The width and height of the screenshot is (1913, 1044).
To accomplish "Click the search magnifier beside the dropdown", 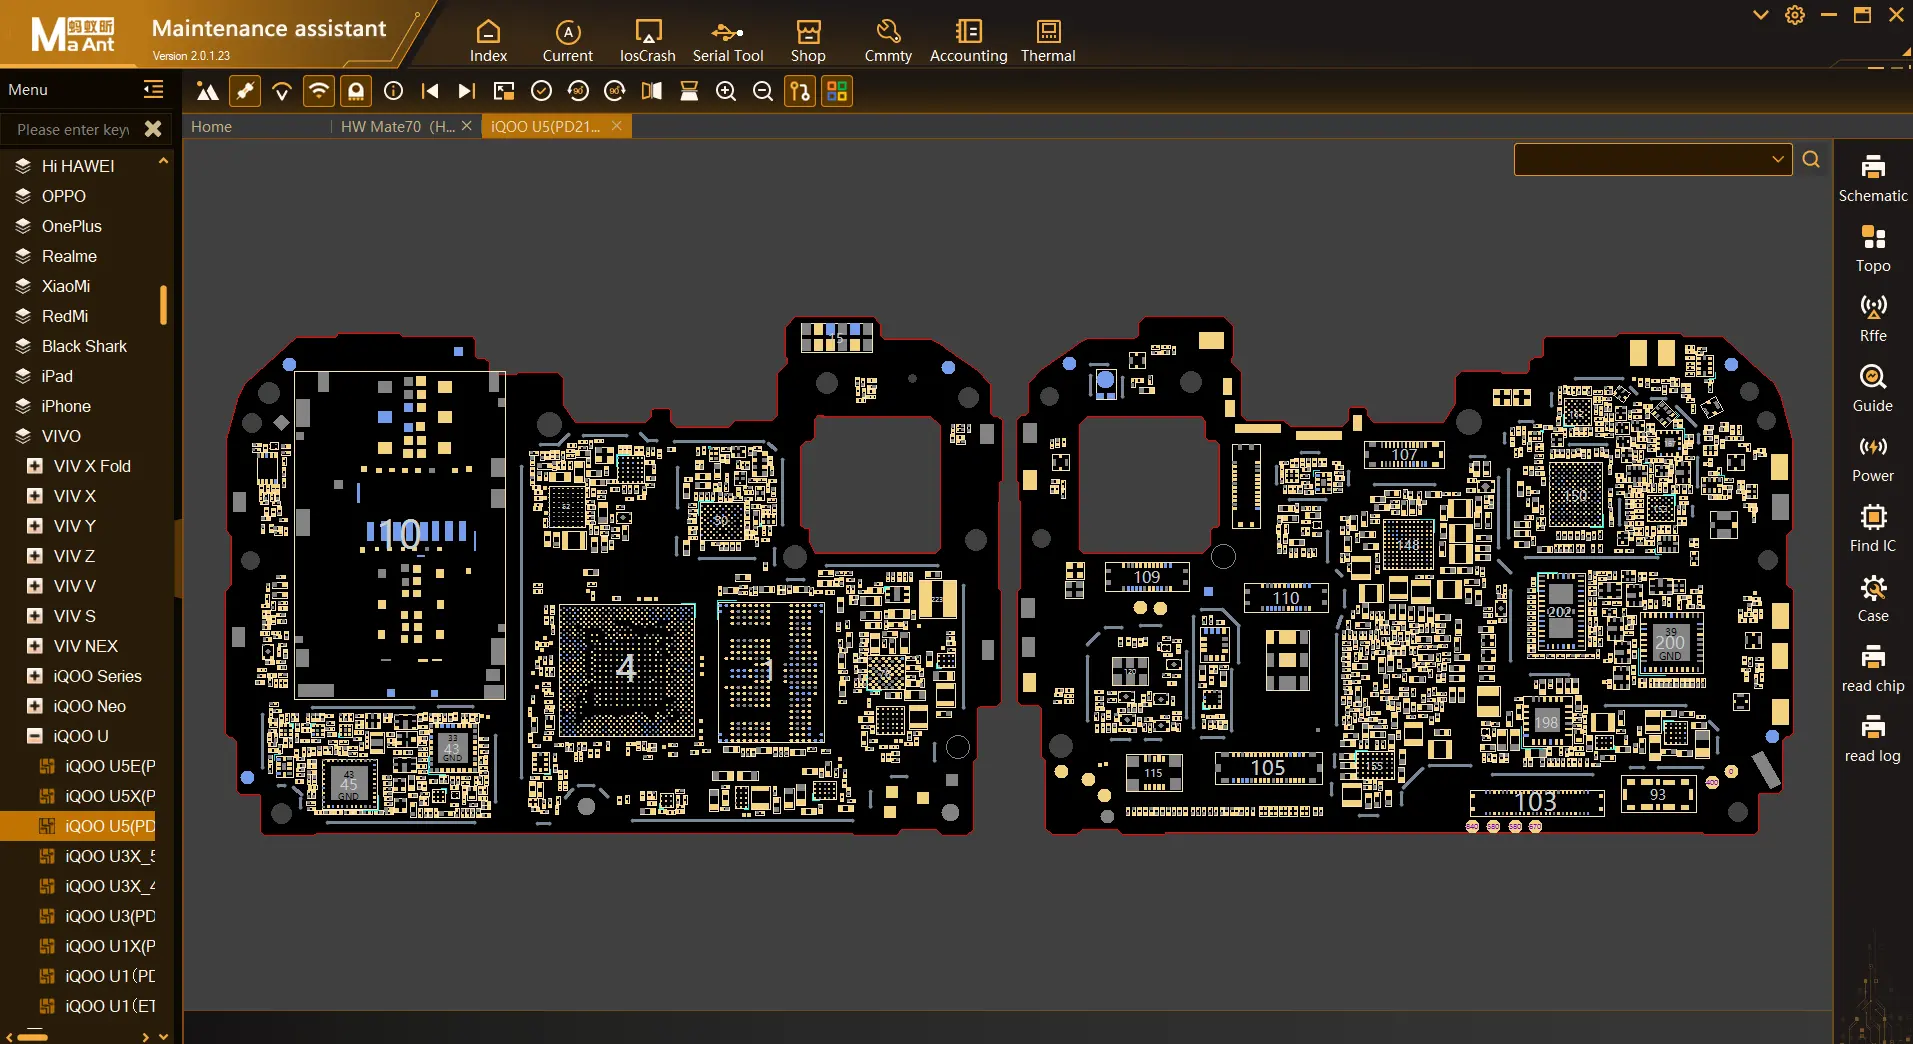I will pos(1811,159).
